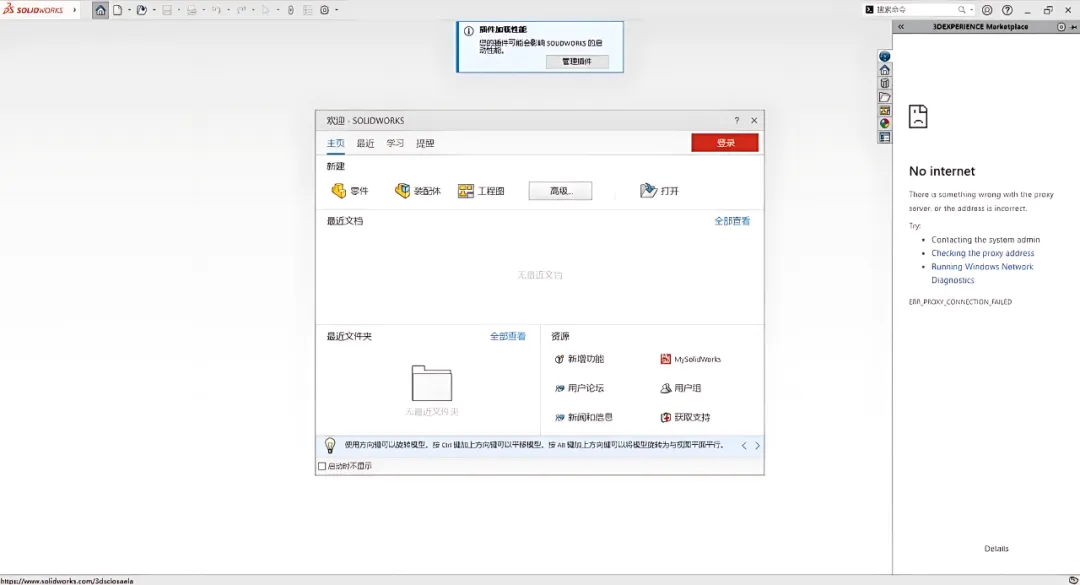Viewport: 1080px width, 585px height.
Task: Create a new 工程图 drawing
Action: click(x=481, y=191)
